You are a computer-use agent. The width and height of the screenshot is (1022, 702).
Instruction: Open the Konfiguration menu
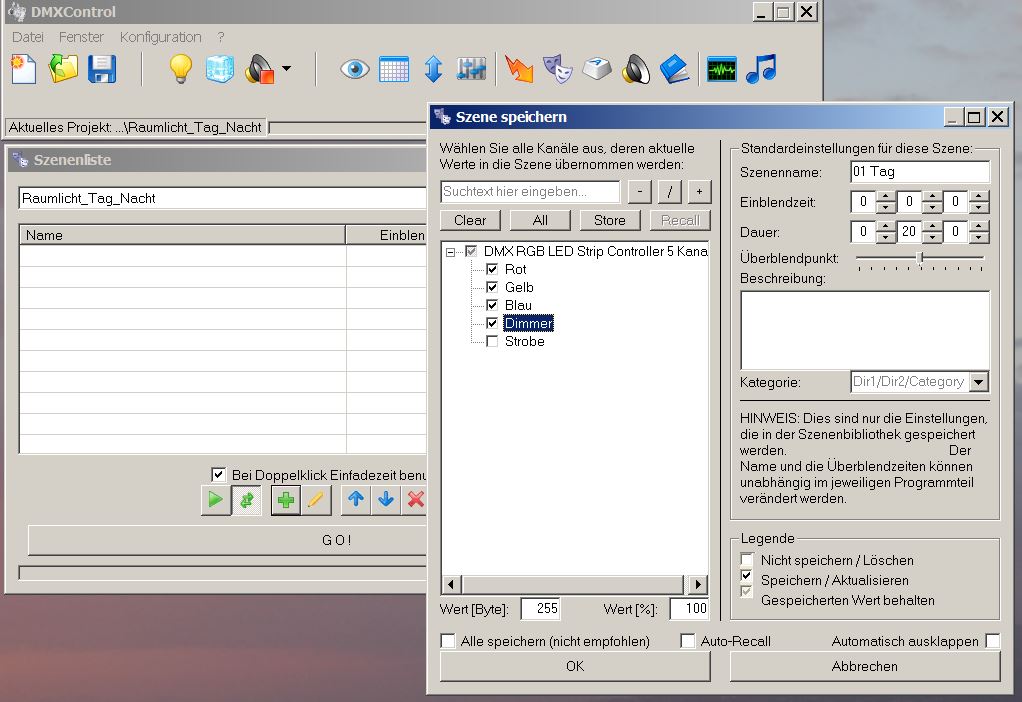tap(160, 37)
